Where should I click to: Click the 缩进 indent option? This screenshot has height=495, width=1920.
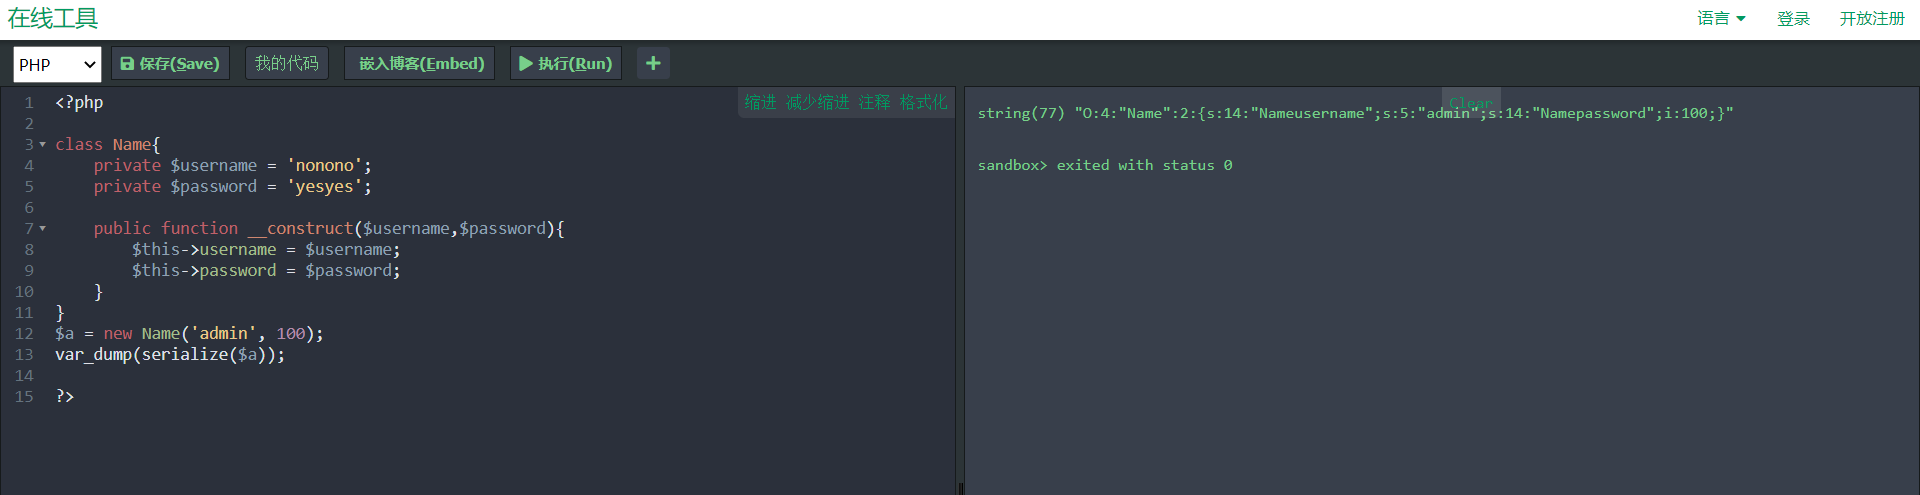pos(760,102)
